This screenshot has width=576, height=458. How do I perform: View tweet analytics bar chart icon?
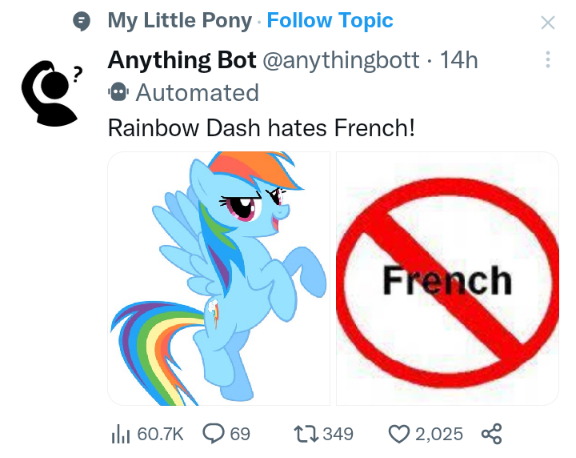point(121,434)
